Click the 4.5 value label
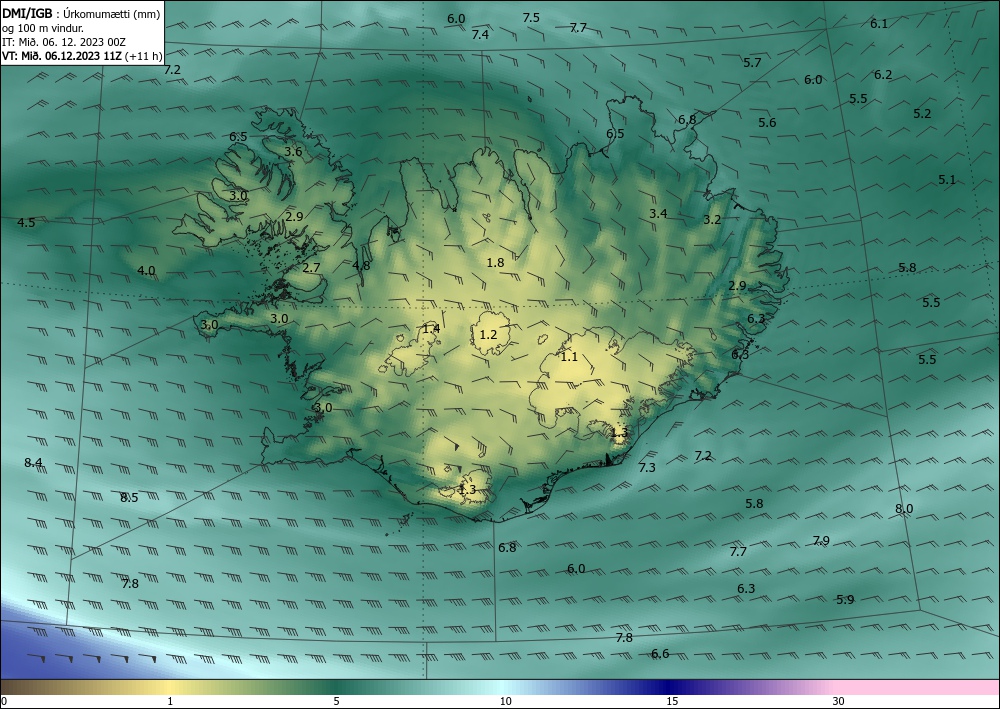The height and width of the screenshot is (709, 1000). (26, 223)
